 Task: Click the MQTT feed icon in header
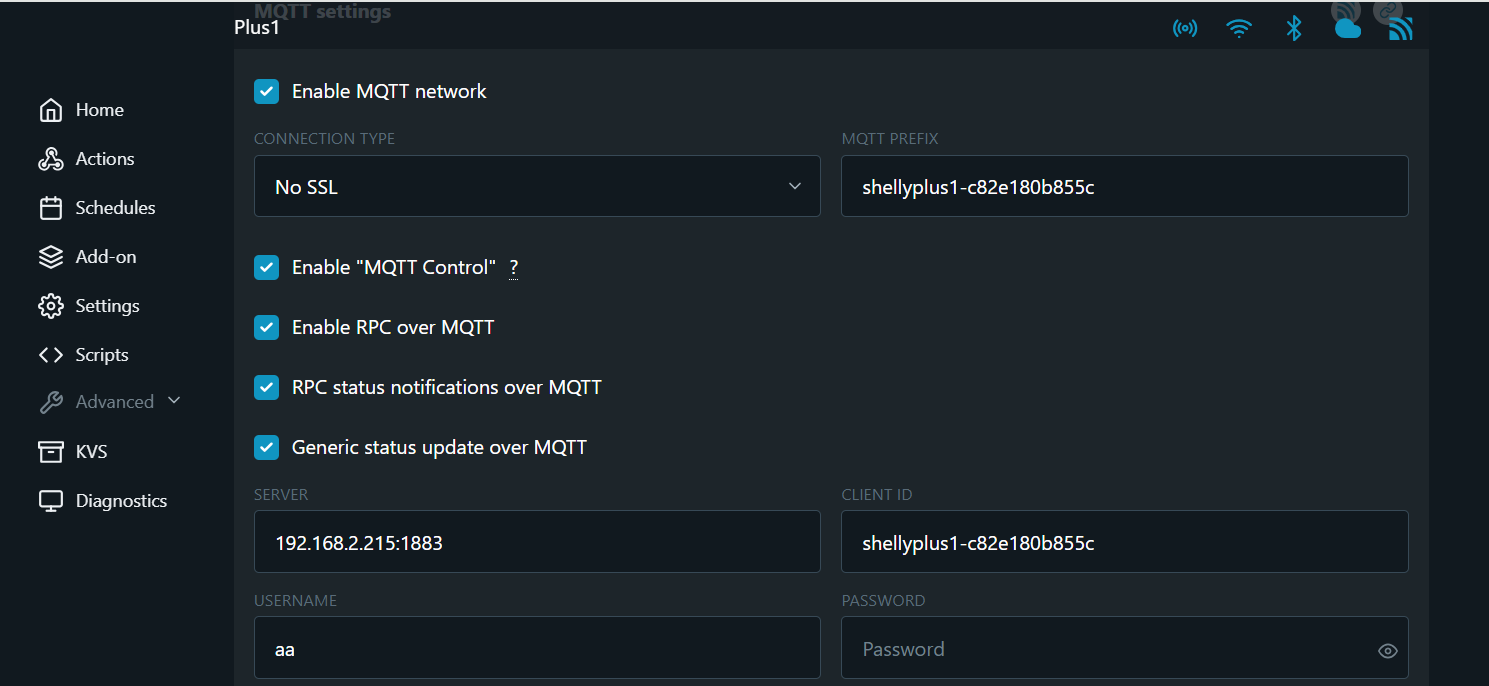(x=1401, y=28)
